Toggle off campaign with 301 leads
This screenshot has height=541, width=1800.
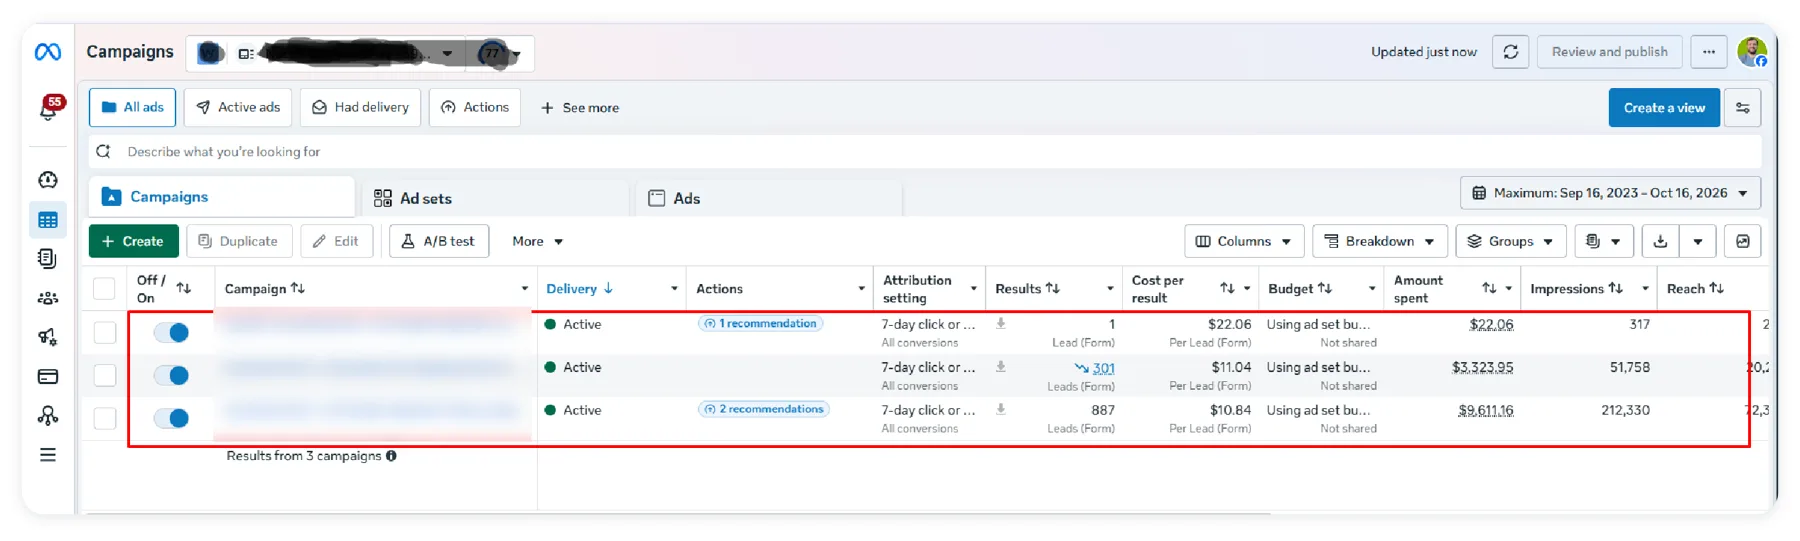(171, 375)
